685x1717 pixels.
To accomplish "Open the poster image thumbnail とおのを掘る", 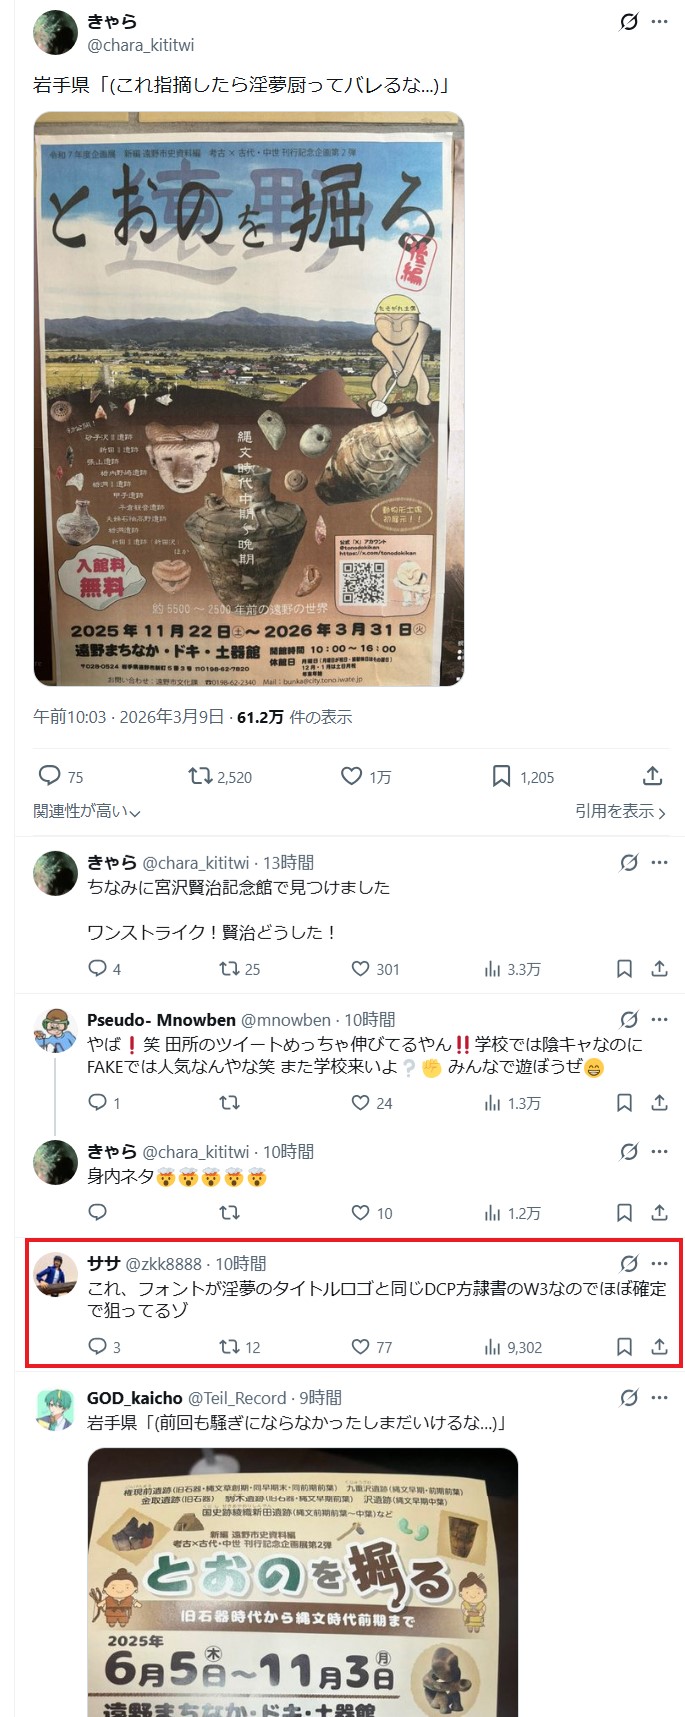I will click(249, 398).
